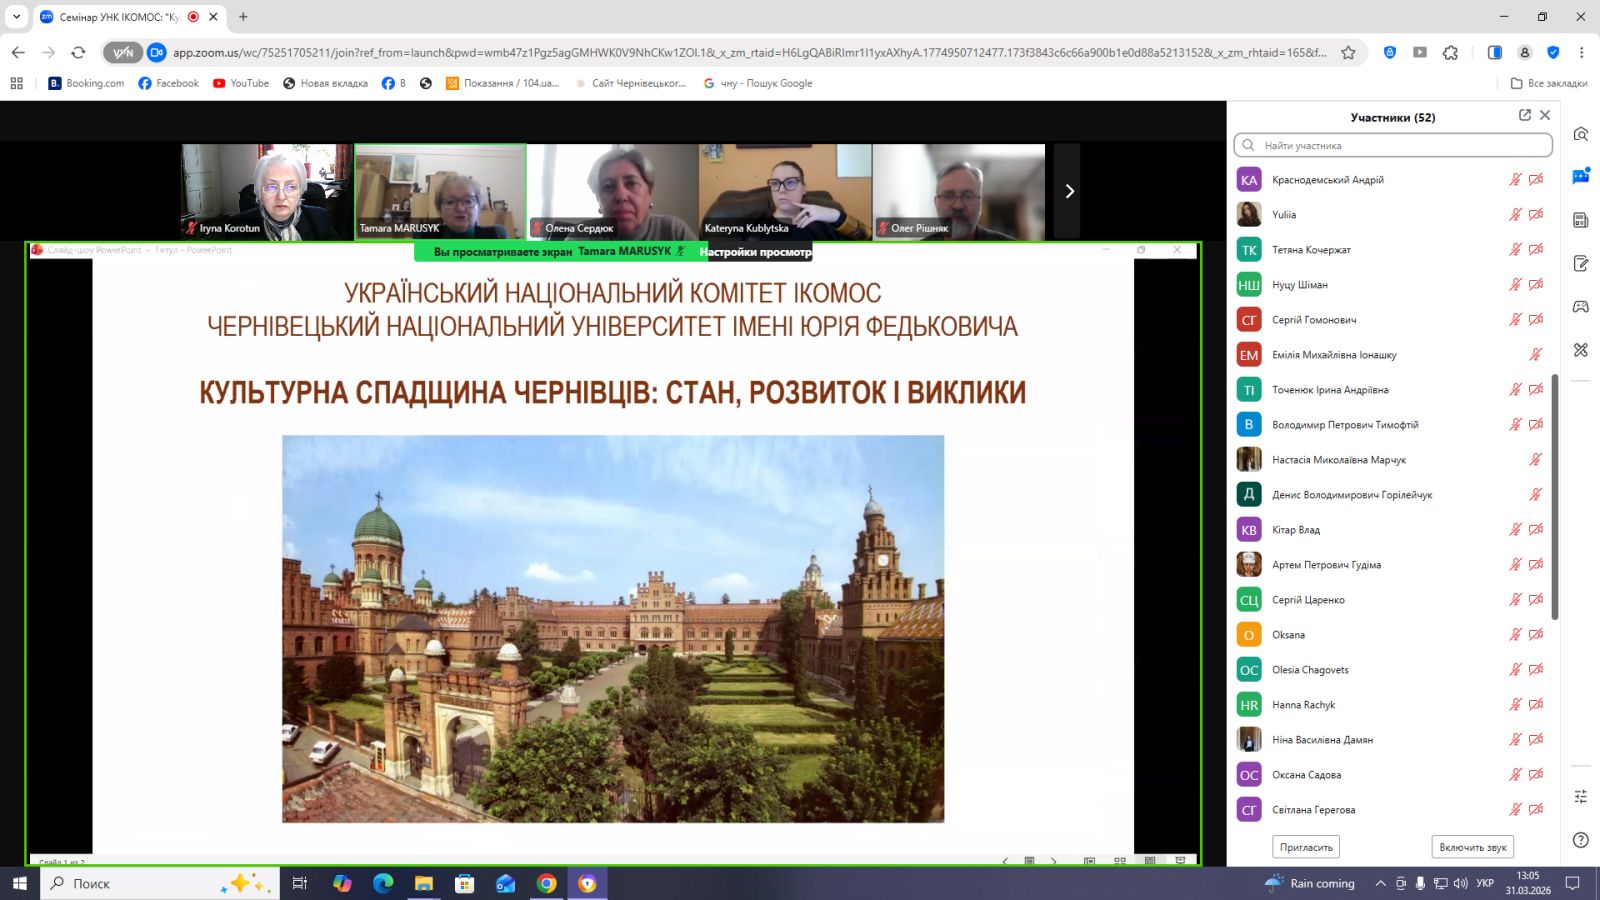This screenshot has height=900, width=1600.
Task: Select Kateryna Kublytska video thumbnail
Action: pos(786,192)
